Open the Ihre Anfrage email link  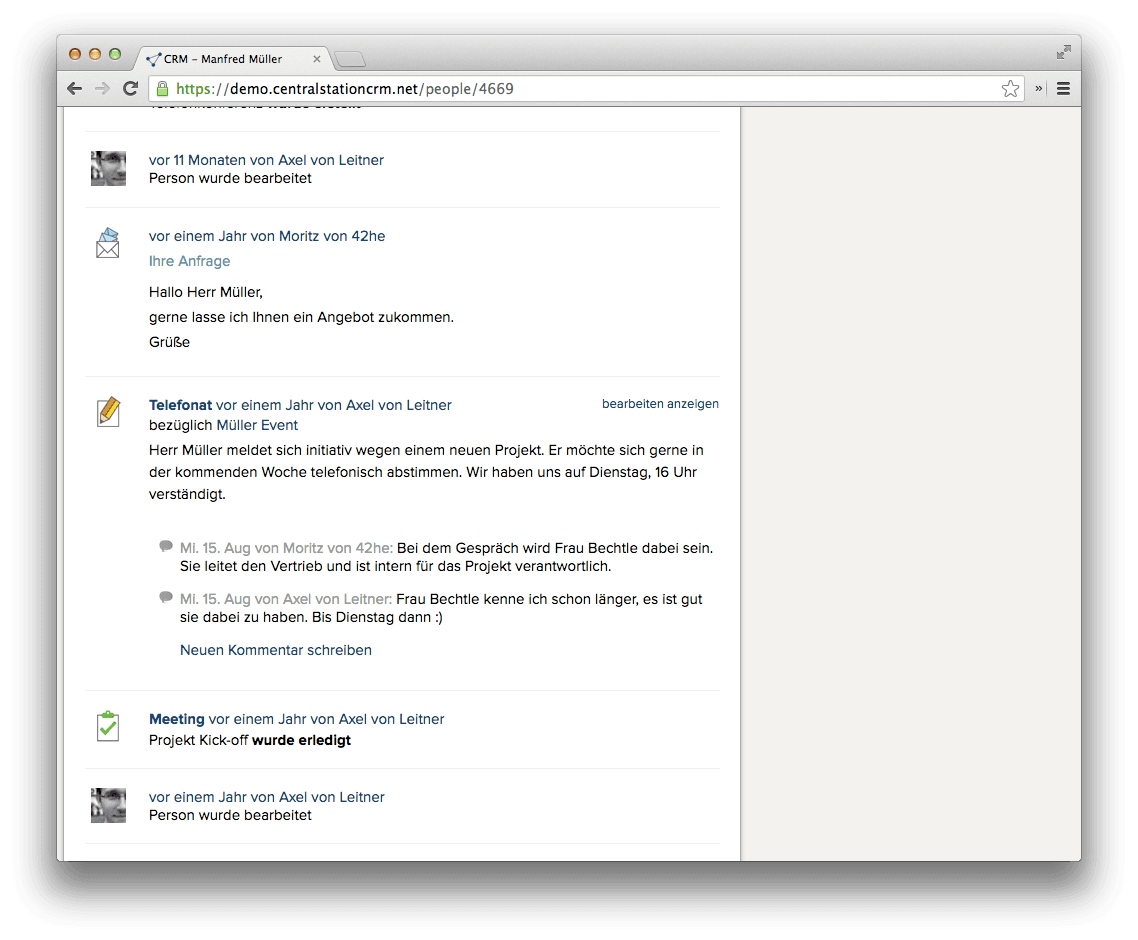(x=189, y=261)
